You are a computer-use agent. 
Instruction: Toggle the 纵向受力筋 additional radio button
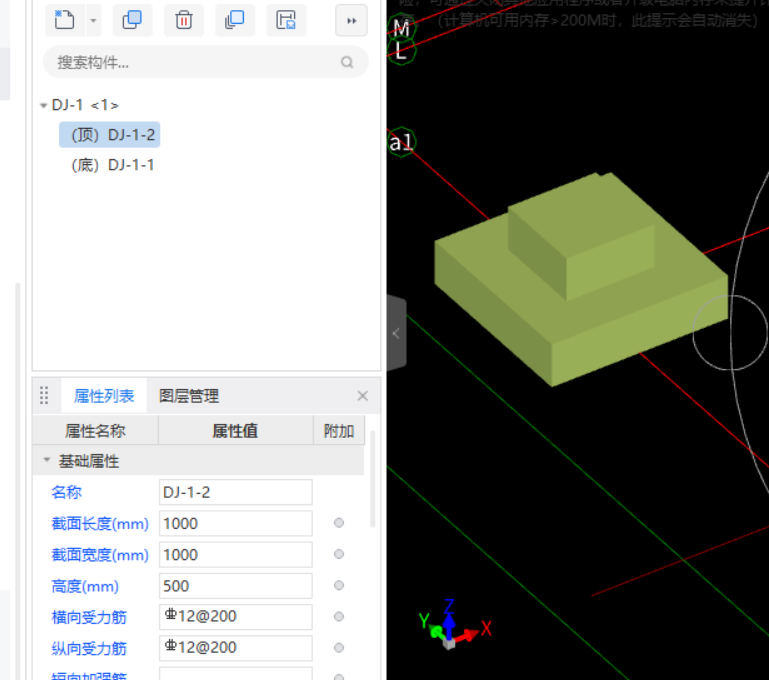coord(339,648)
